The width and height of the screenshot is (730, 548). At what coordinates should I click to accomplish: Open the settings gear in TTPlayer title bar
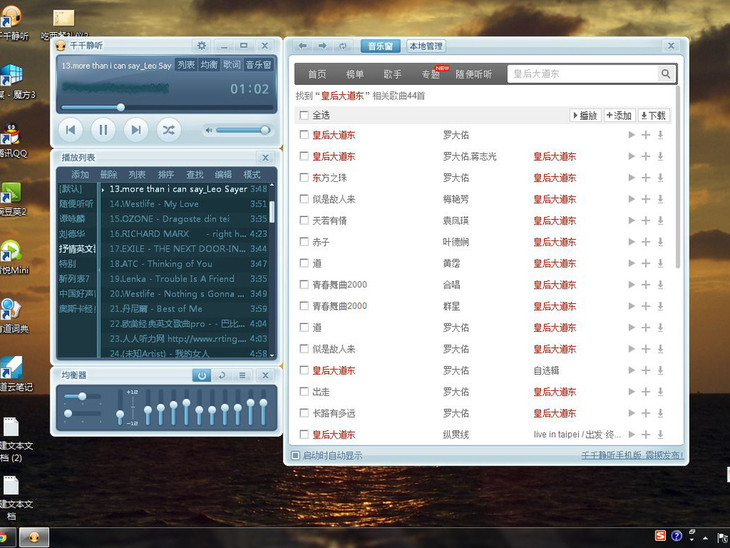coord(202,46)
